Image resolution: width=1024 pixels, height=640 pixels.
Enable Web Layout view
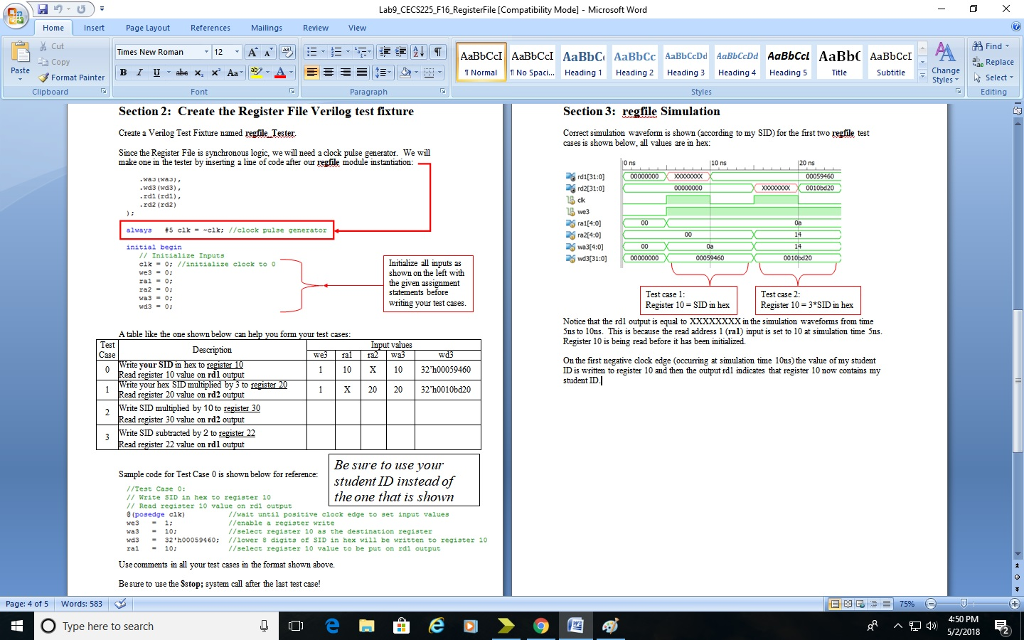(x=861, y=603)
